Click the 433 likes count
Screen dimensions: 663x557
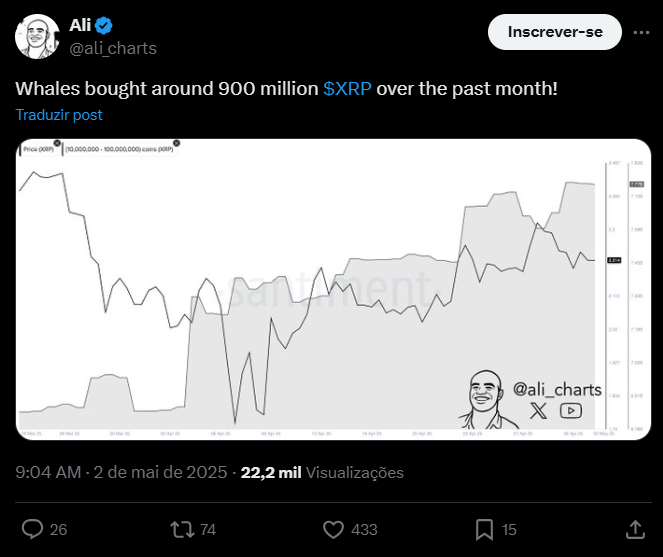tap(364, 529)
